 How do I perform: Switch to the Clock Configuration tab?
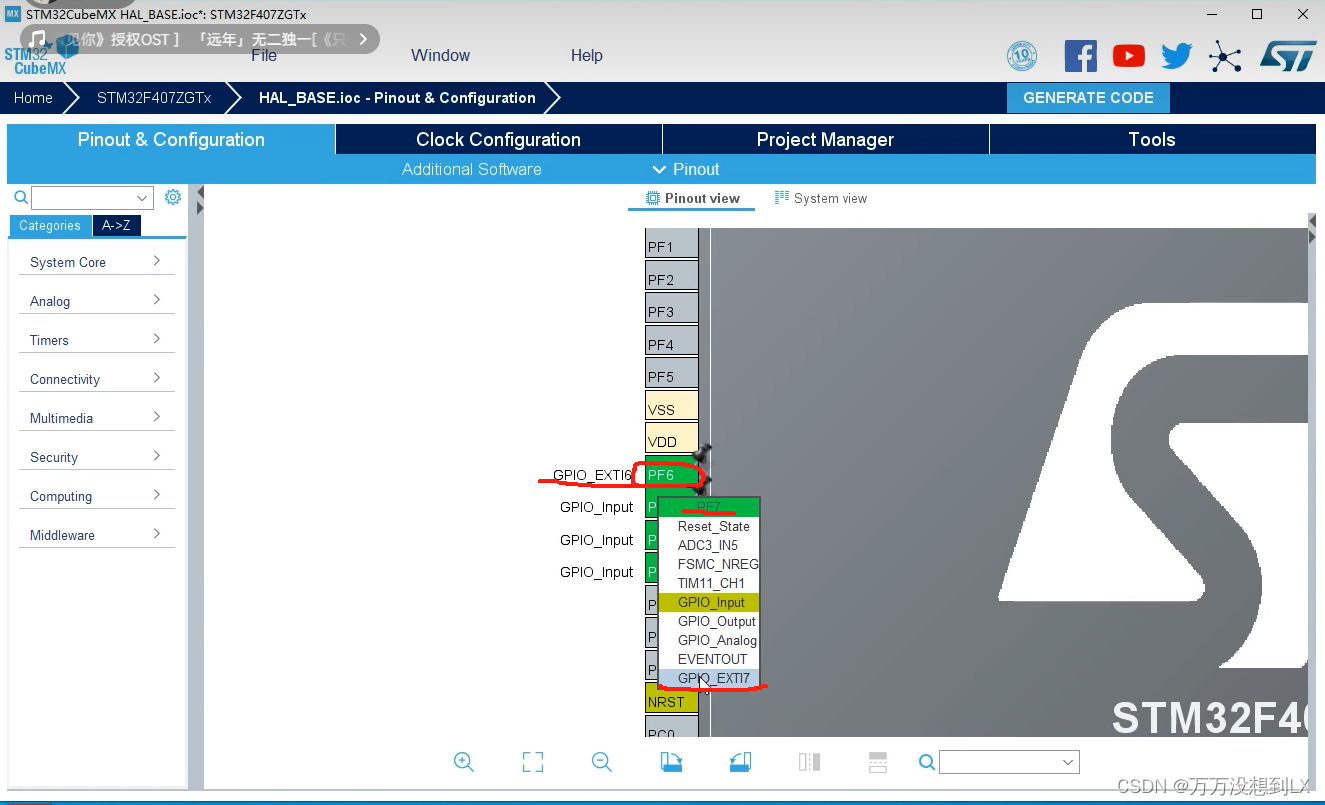coord(497,139)
